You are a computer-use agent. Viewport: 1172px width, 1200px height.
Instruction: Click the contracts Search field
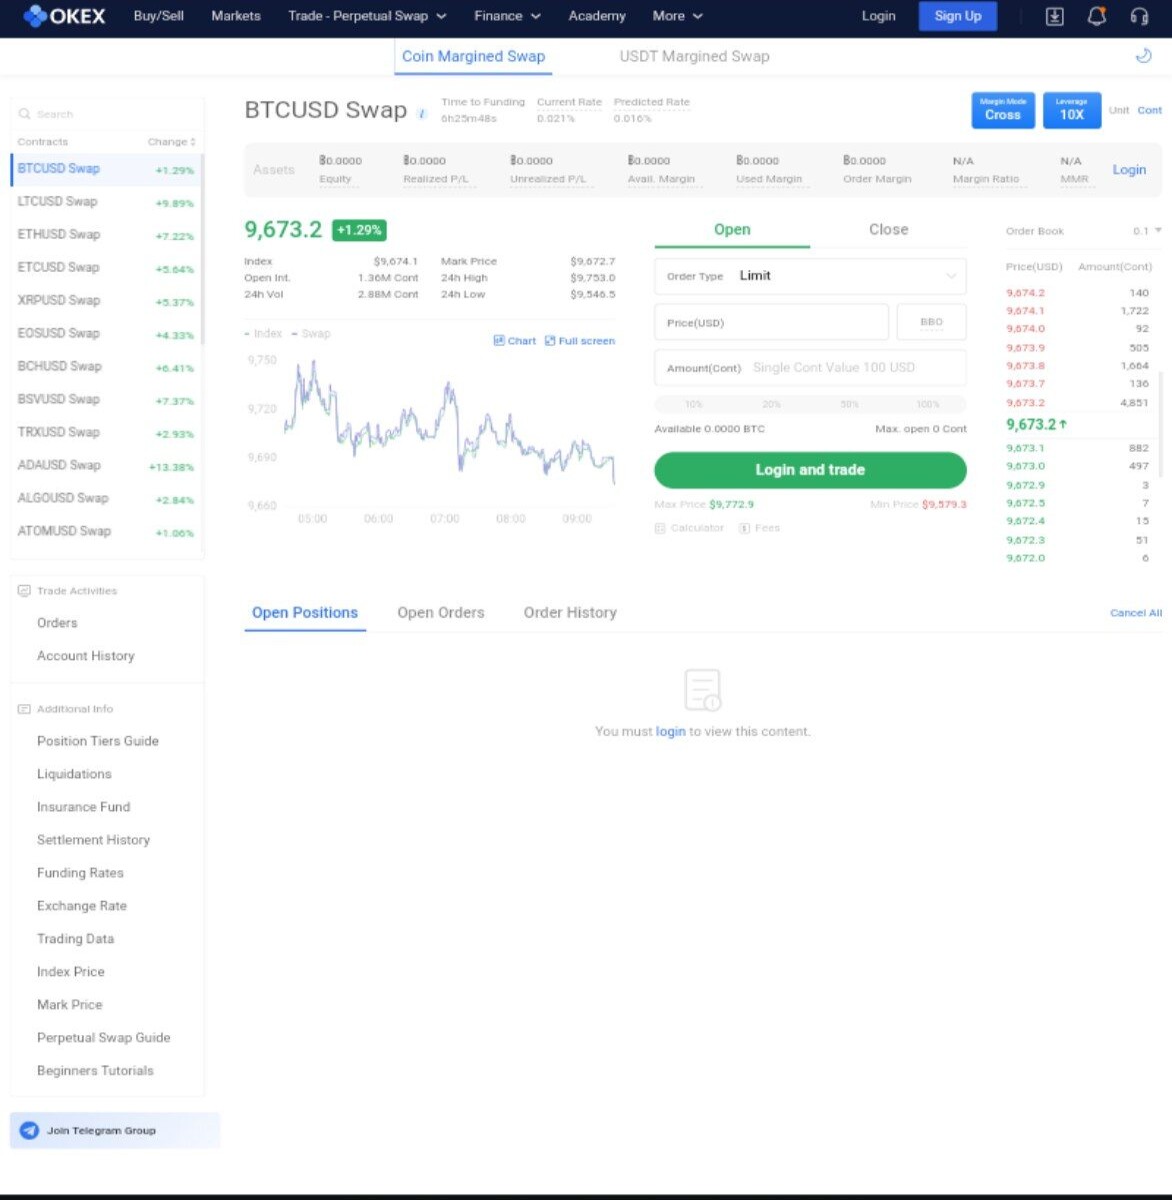click(x=107, y=114)
